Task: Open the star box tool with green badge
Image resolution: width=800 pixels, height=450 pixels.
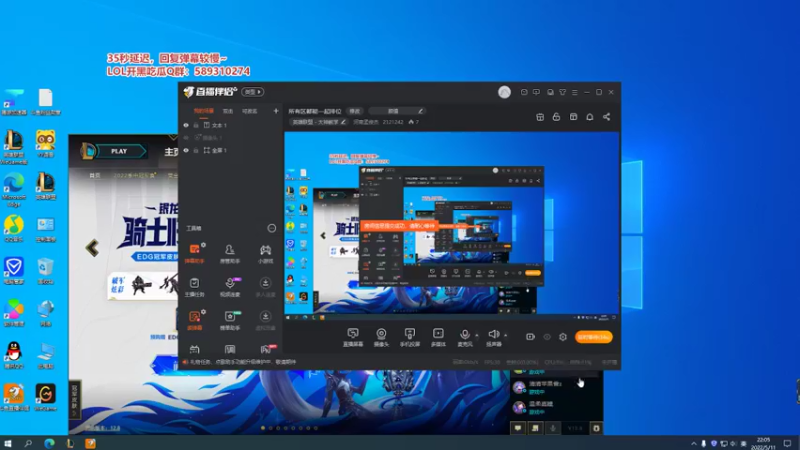Action: point(230,320)
